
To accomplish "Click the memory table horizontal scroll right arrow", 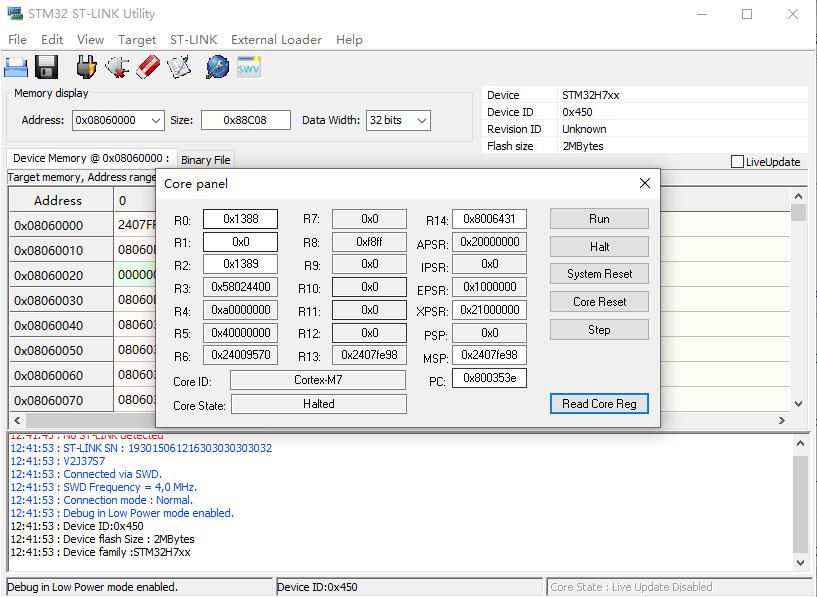I will [782, 420].
